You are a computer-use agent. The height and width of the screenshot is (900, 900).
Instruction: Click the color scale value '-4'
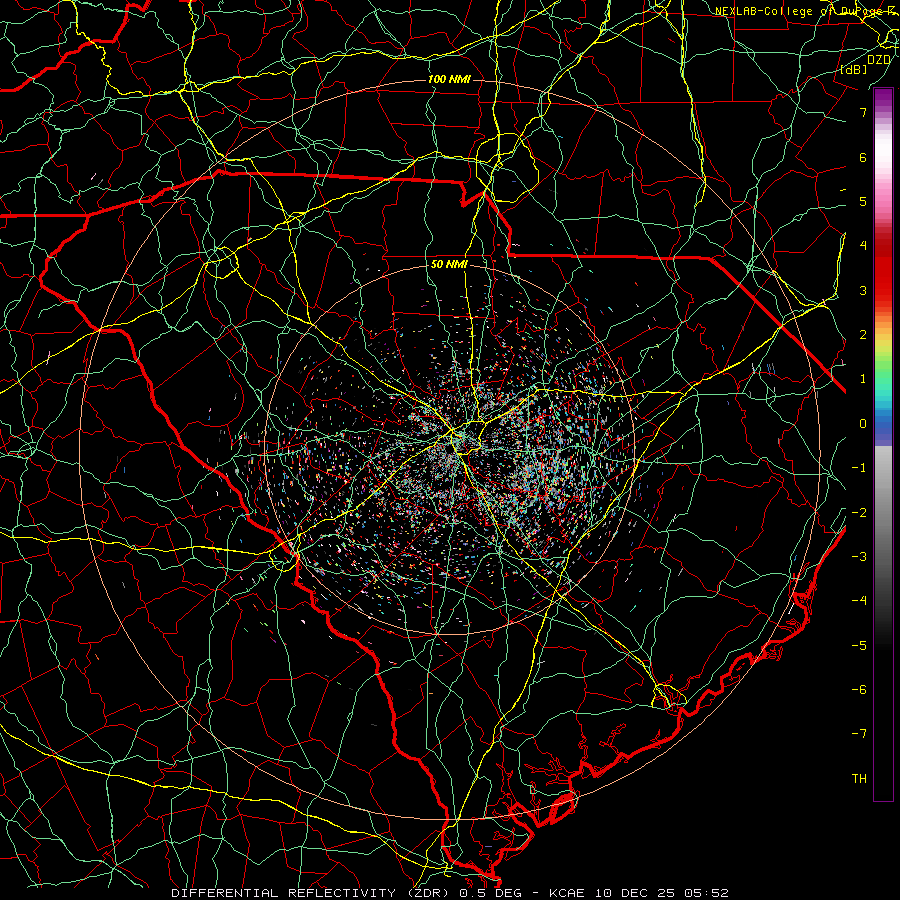(859, 601)
